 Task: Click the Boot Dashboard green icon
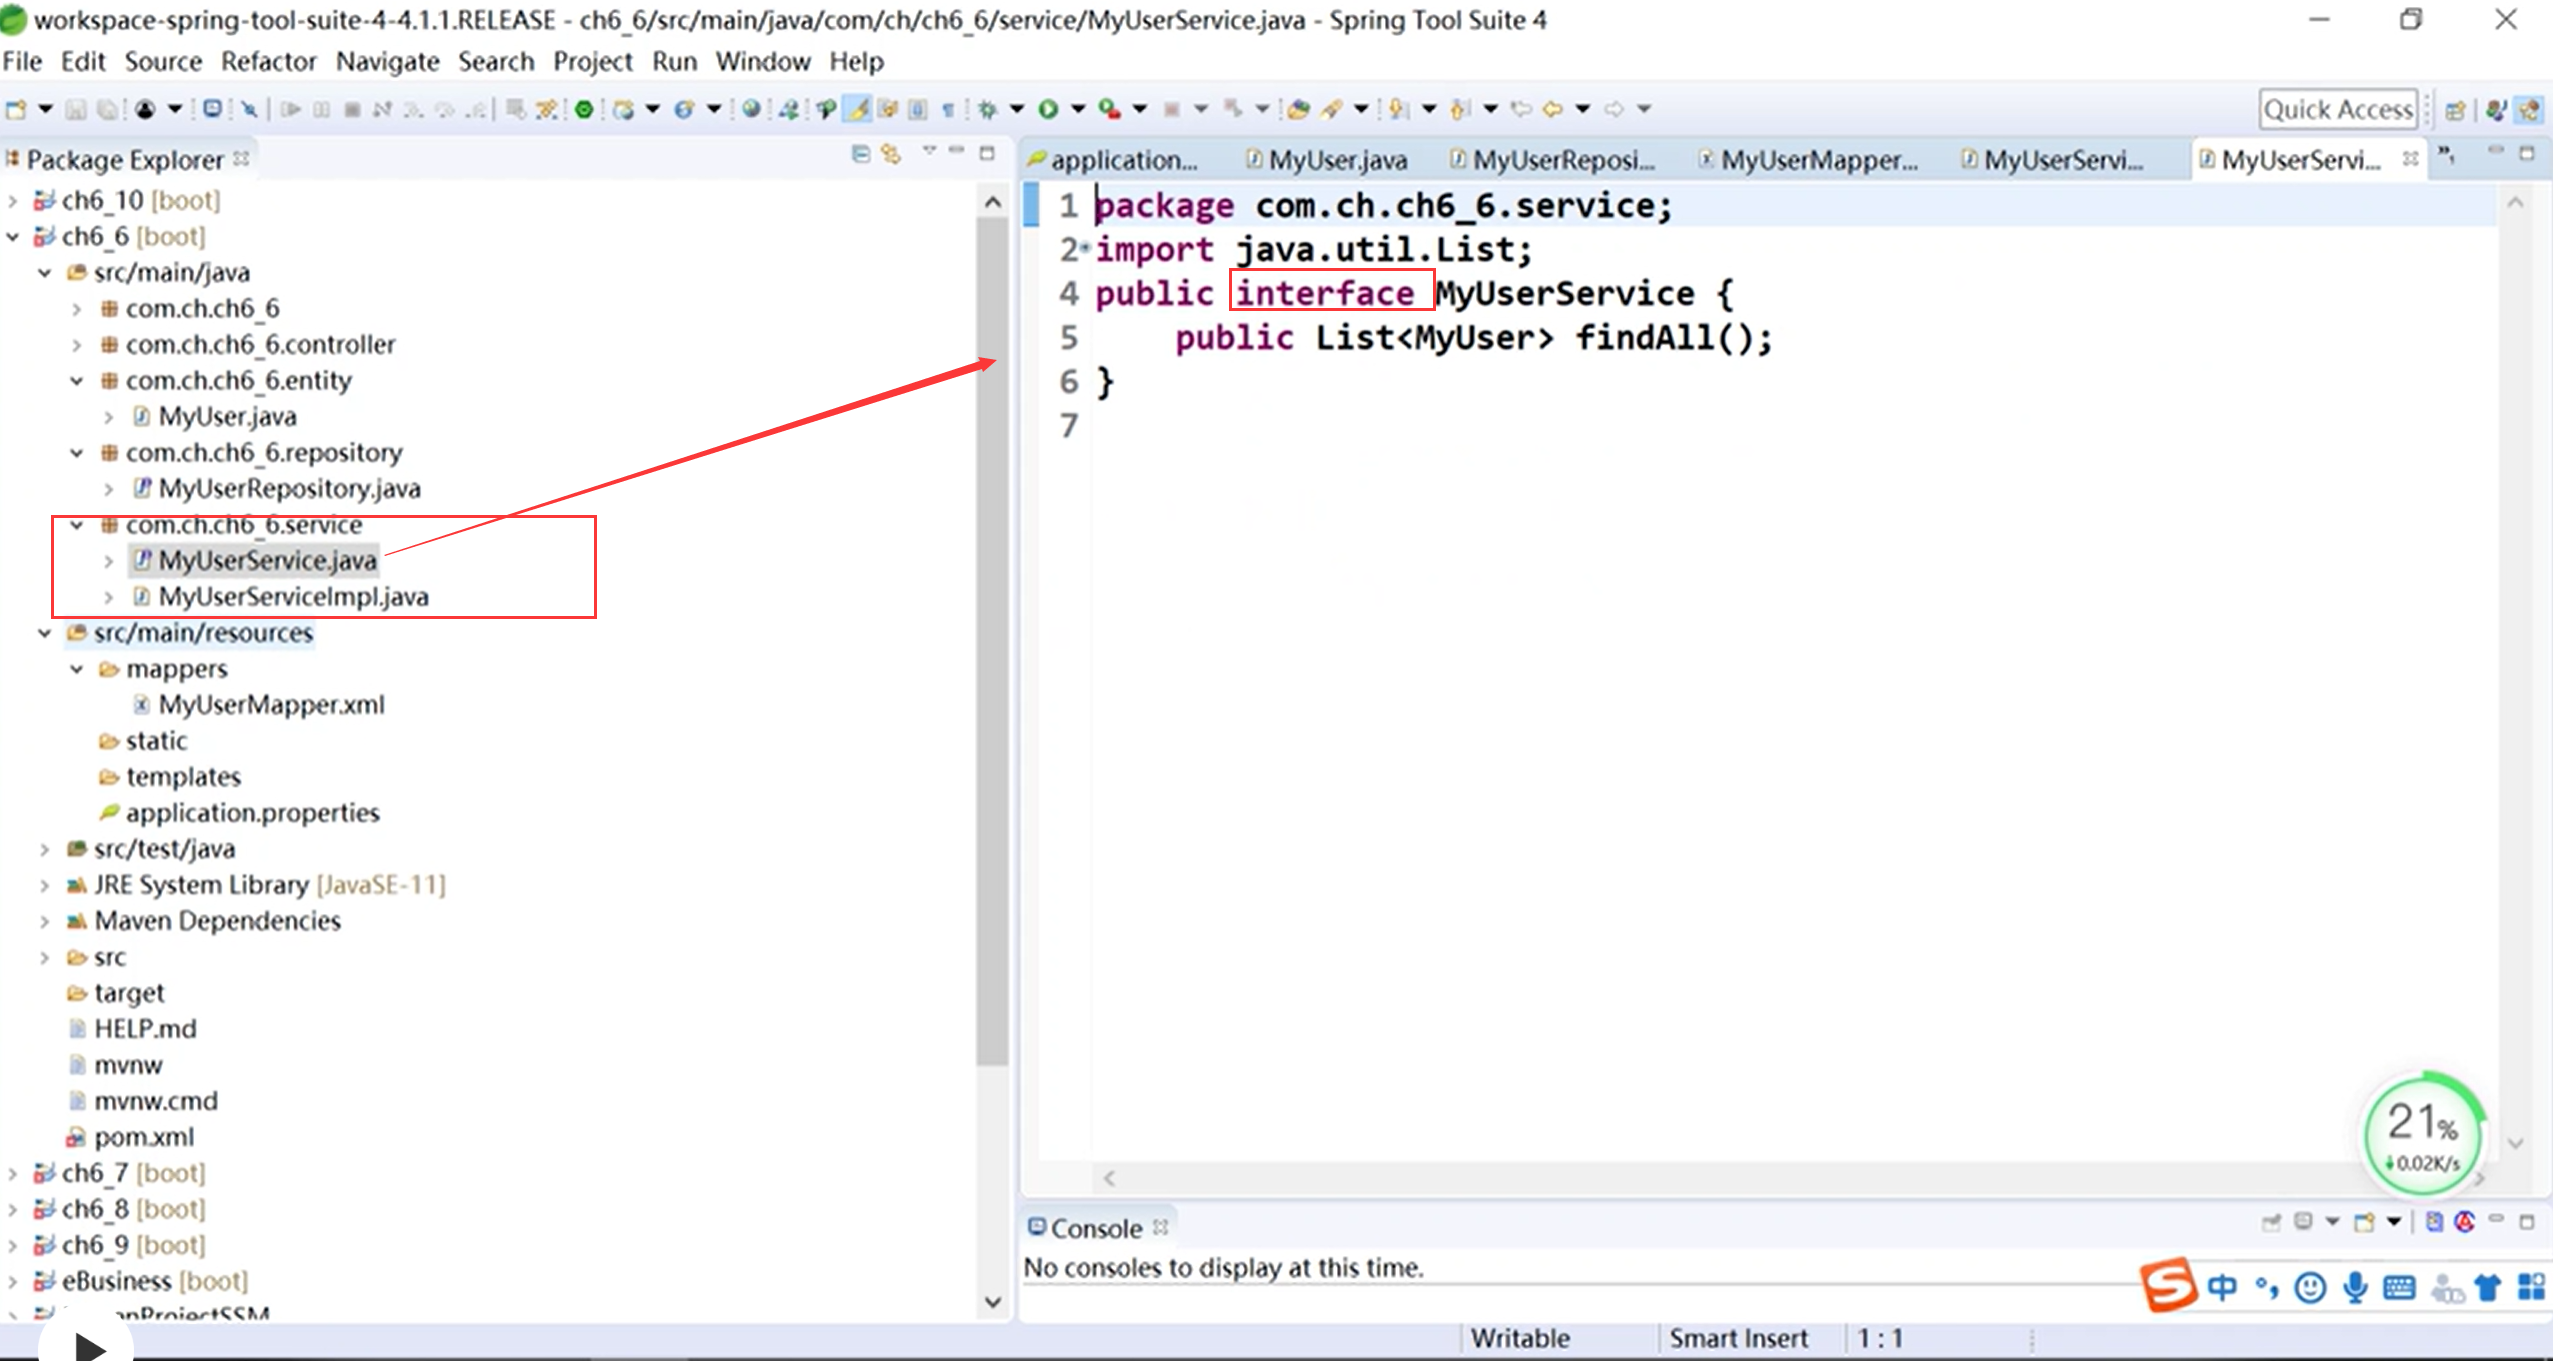point(584,109)
